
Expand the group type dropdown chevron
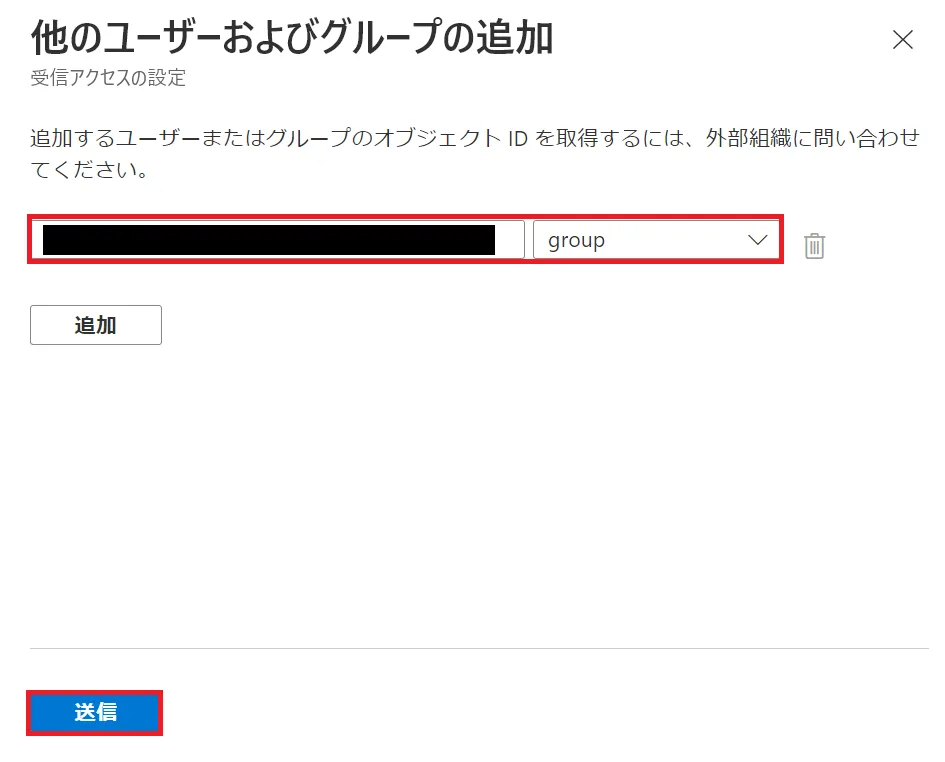click(757, 241)
